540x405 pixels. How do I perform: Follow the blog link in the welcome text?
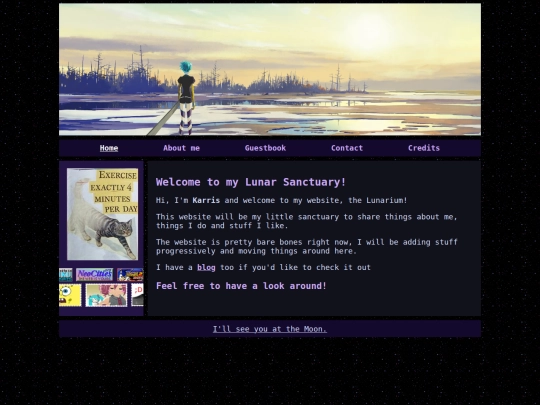[x=206, y=268]
